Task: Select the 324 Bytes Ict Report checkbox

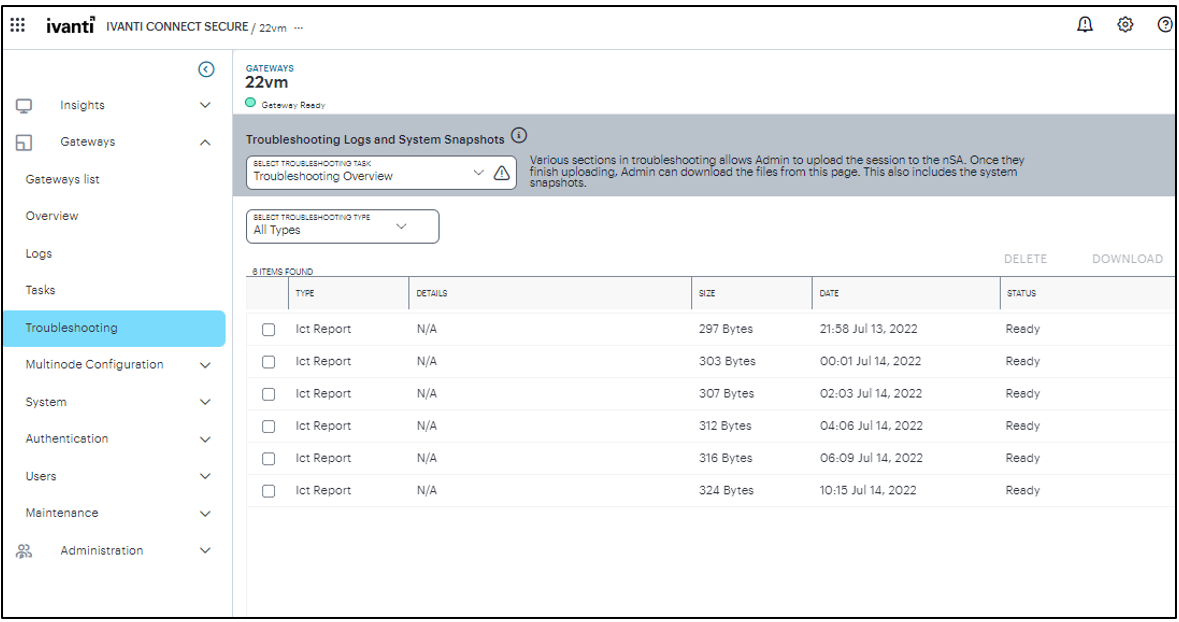Action: coord(268,490)
